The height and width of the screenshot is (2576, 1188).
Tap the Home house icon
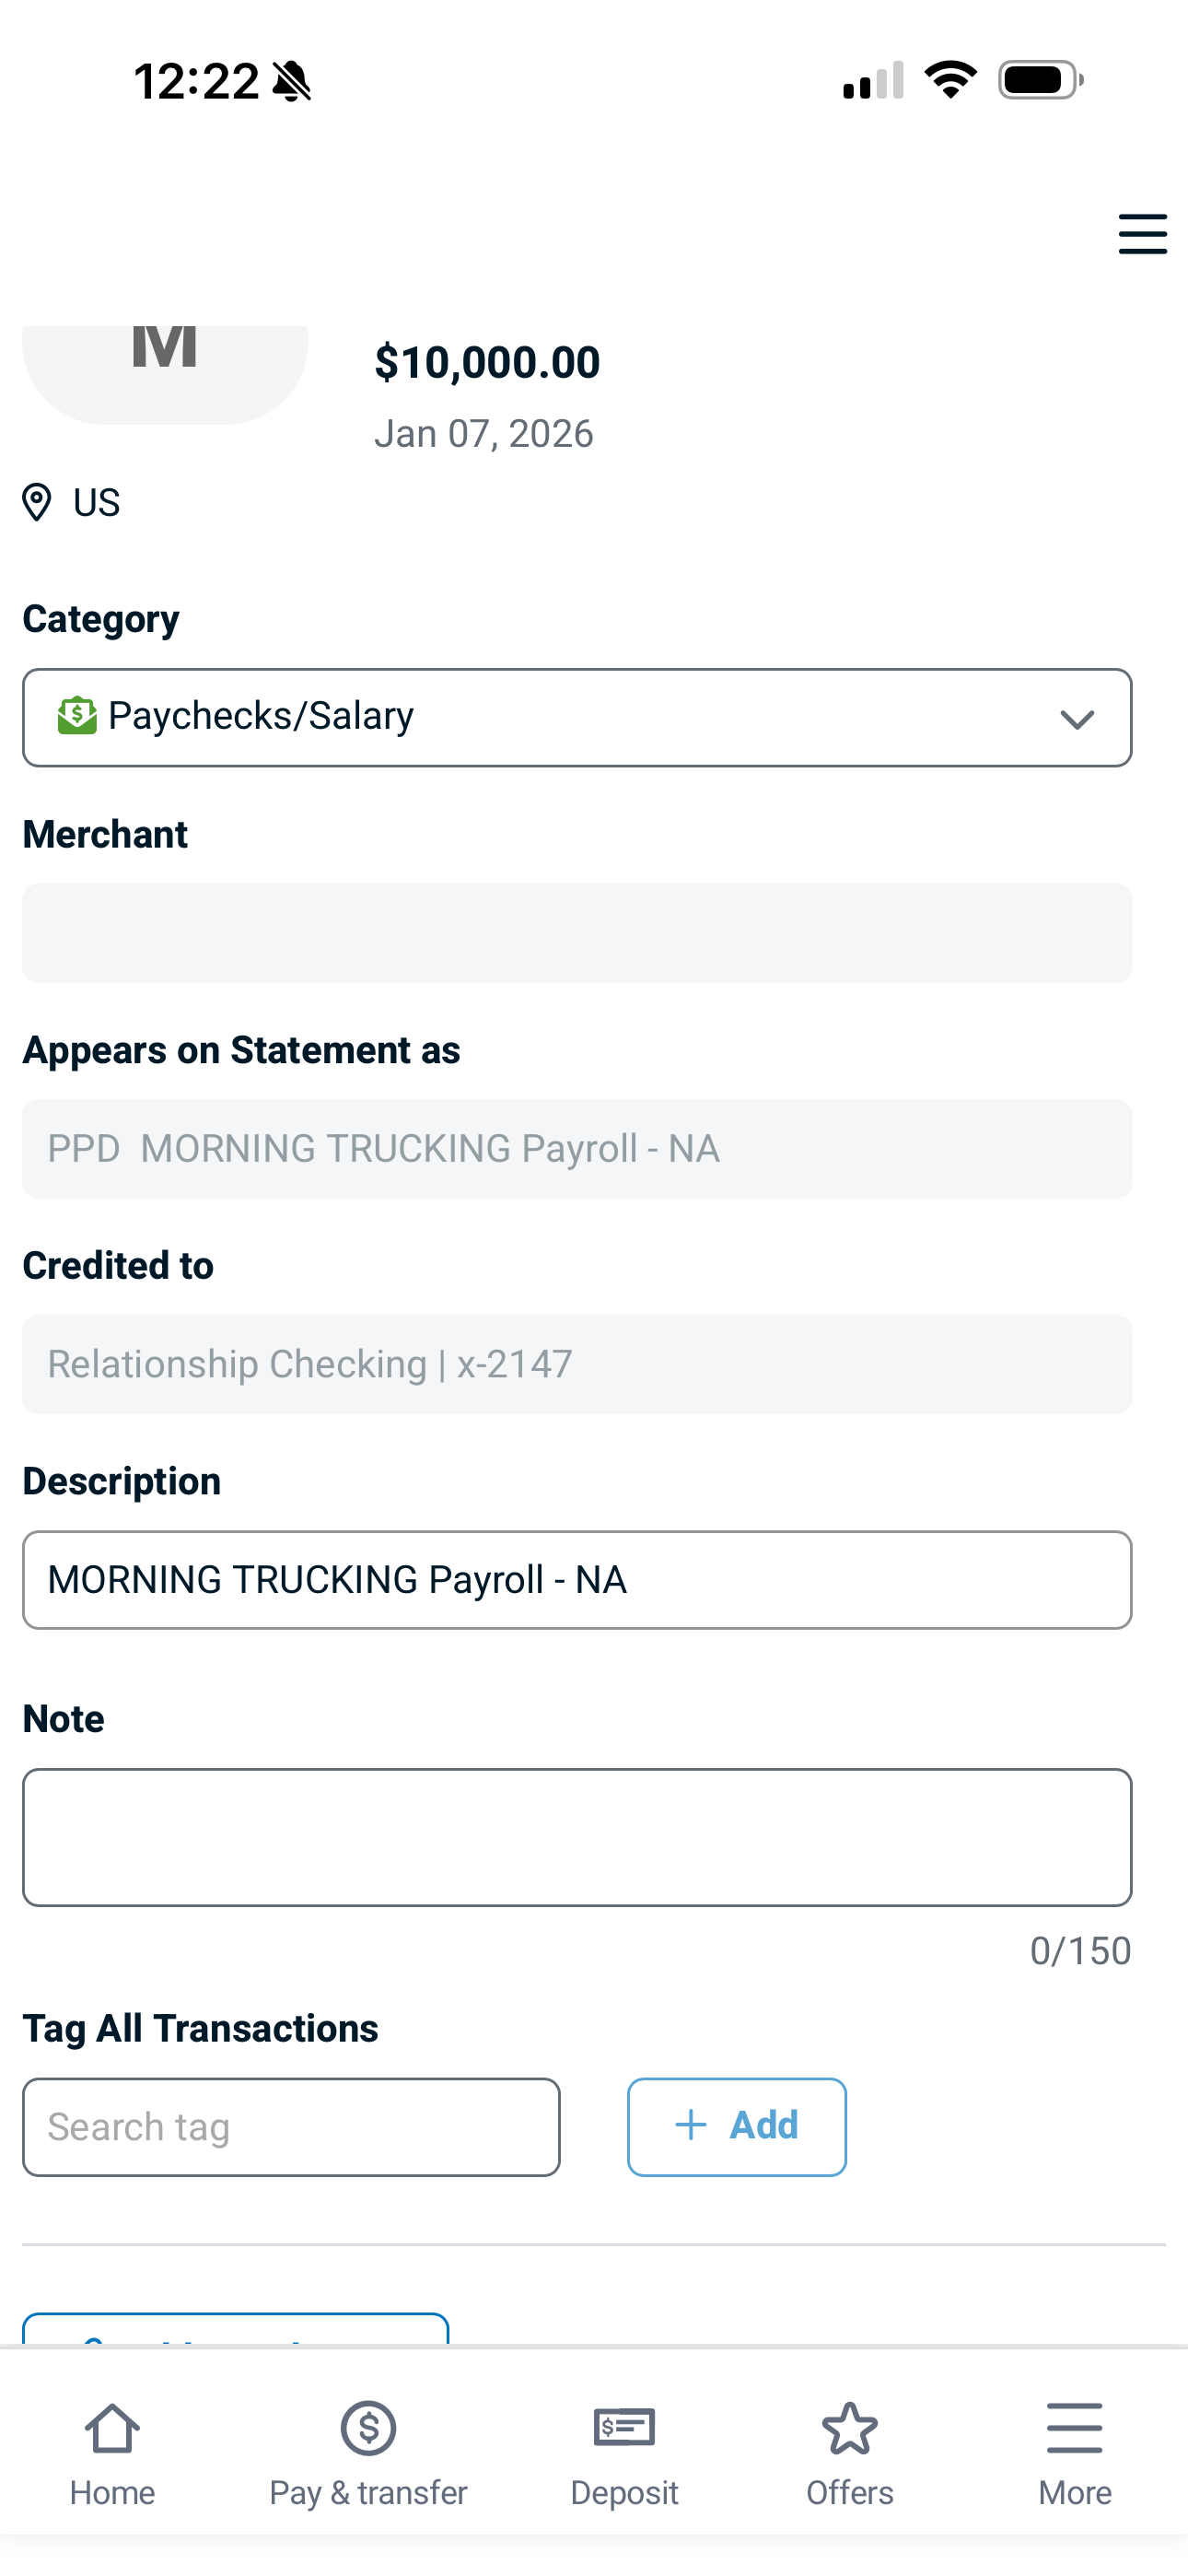click(x=112, y=2427)
